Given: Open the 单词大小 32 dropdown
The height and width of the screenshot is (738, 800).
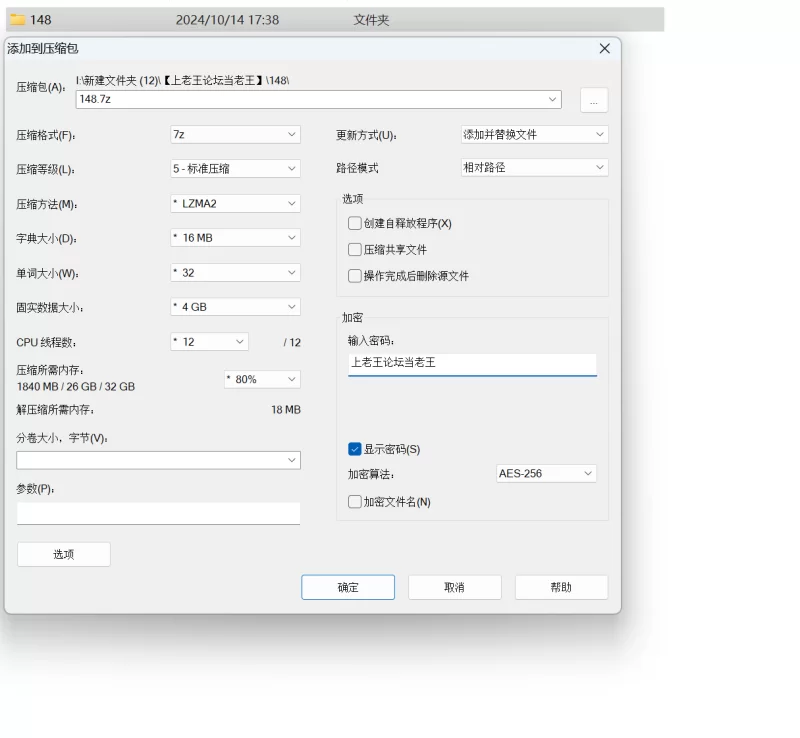Looking at the screenshot, I should [235, 273].
